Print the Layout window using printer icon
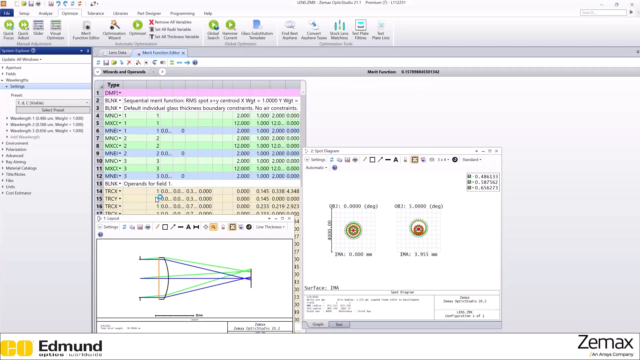The height and width of the screenshot is (360, 640). pyautogui.click(x=148, y=227)
